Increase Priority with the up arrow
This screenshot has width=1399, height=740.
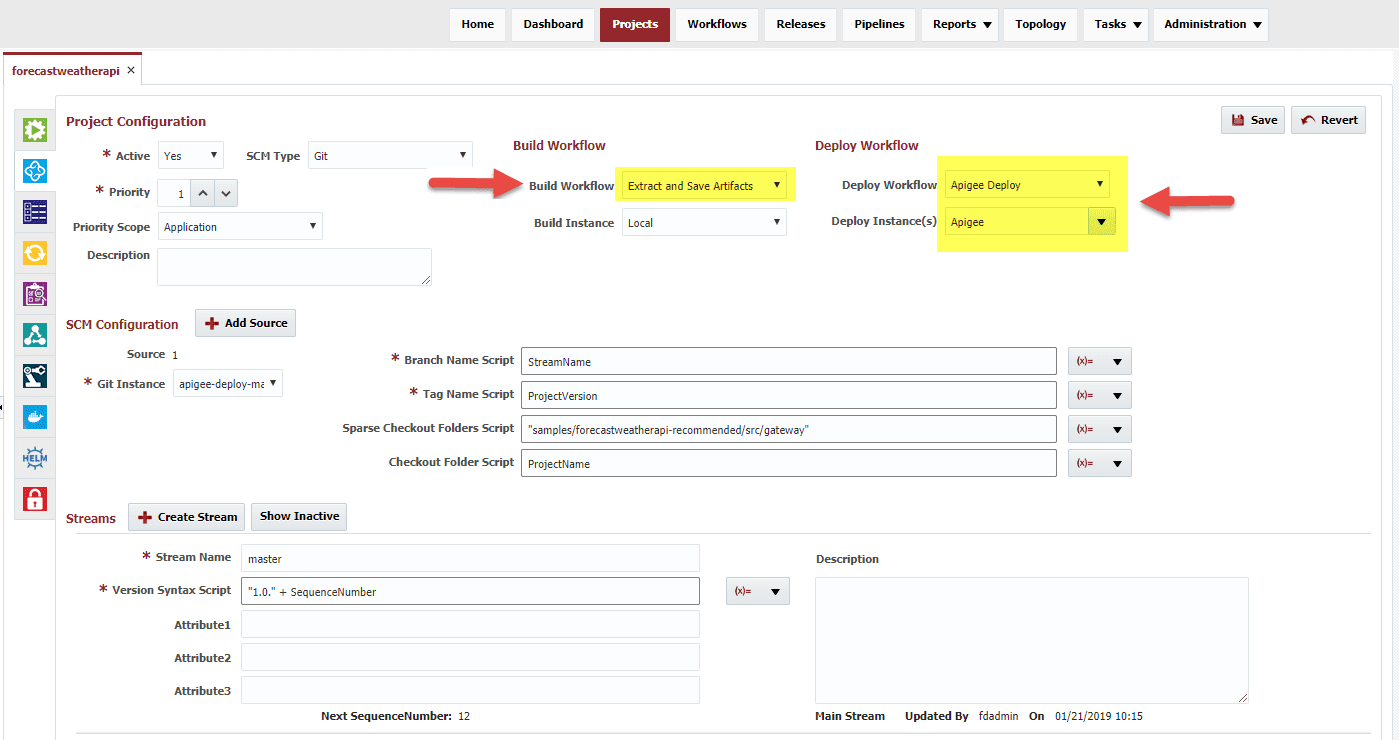202,193
